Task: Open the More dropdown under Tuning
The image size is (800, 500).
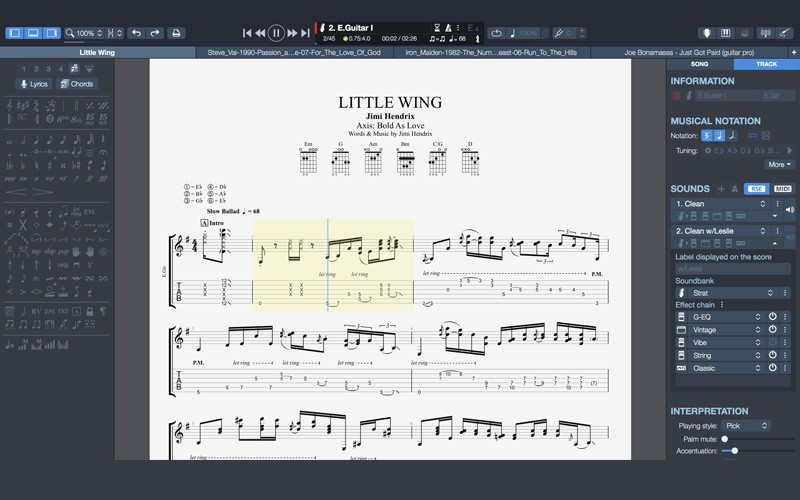Action: click(779, 164)
